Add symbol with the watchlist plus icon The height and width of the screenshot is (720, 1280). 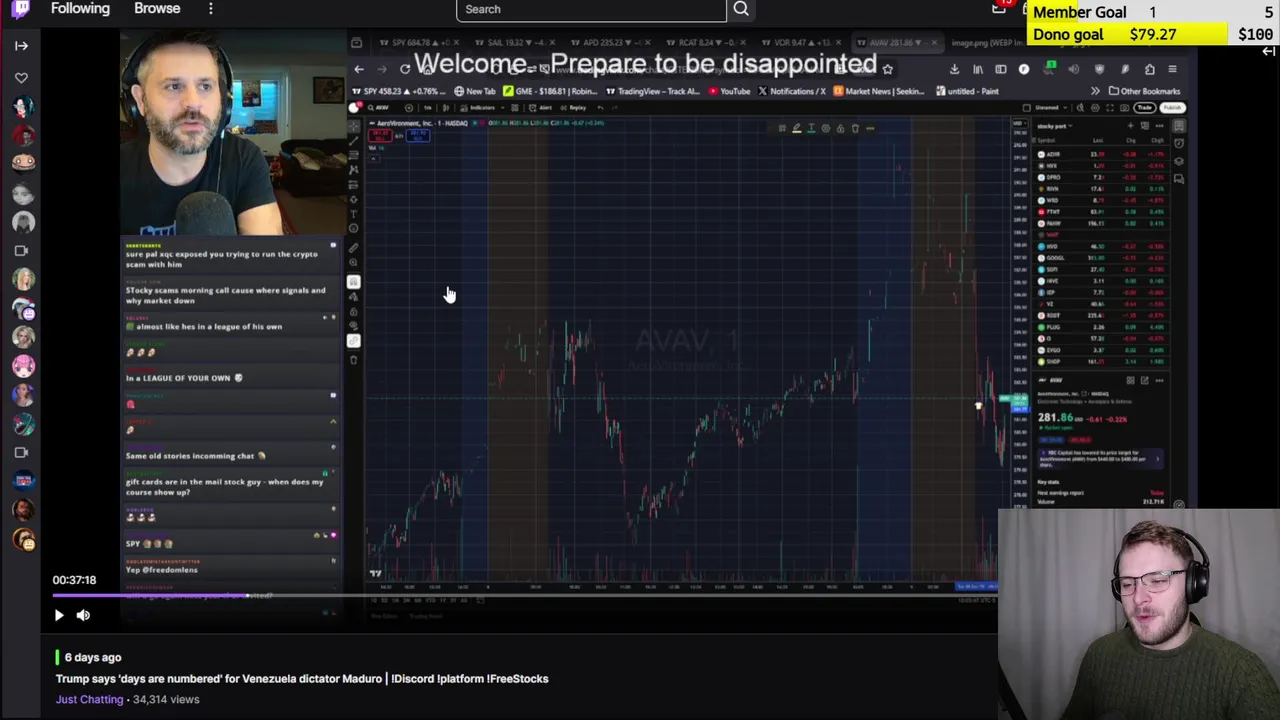1130,126
